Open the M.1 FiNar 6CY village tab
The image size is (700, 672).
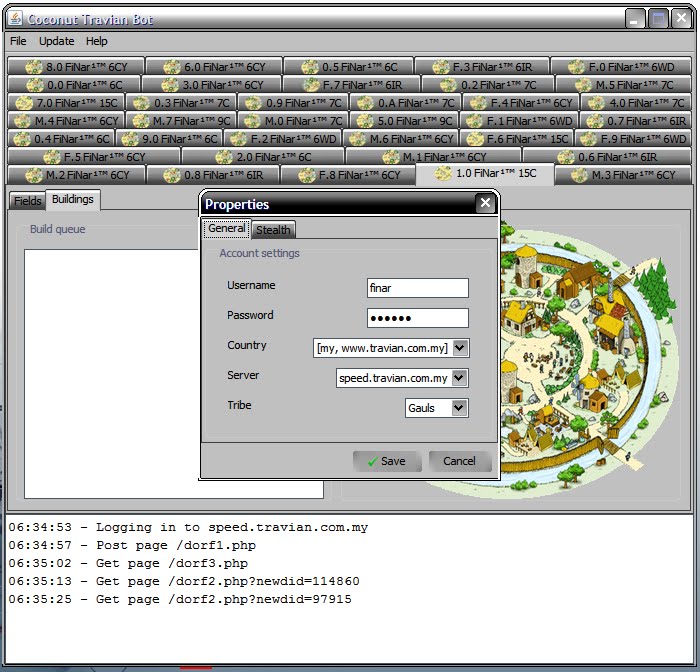click(433, 157)
